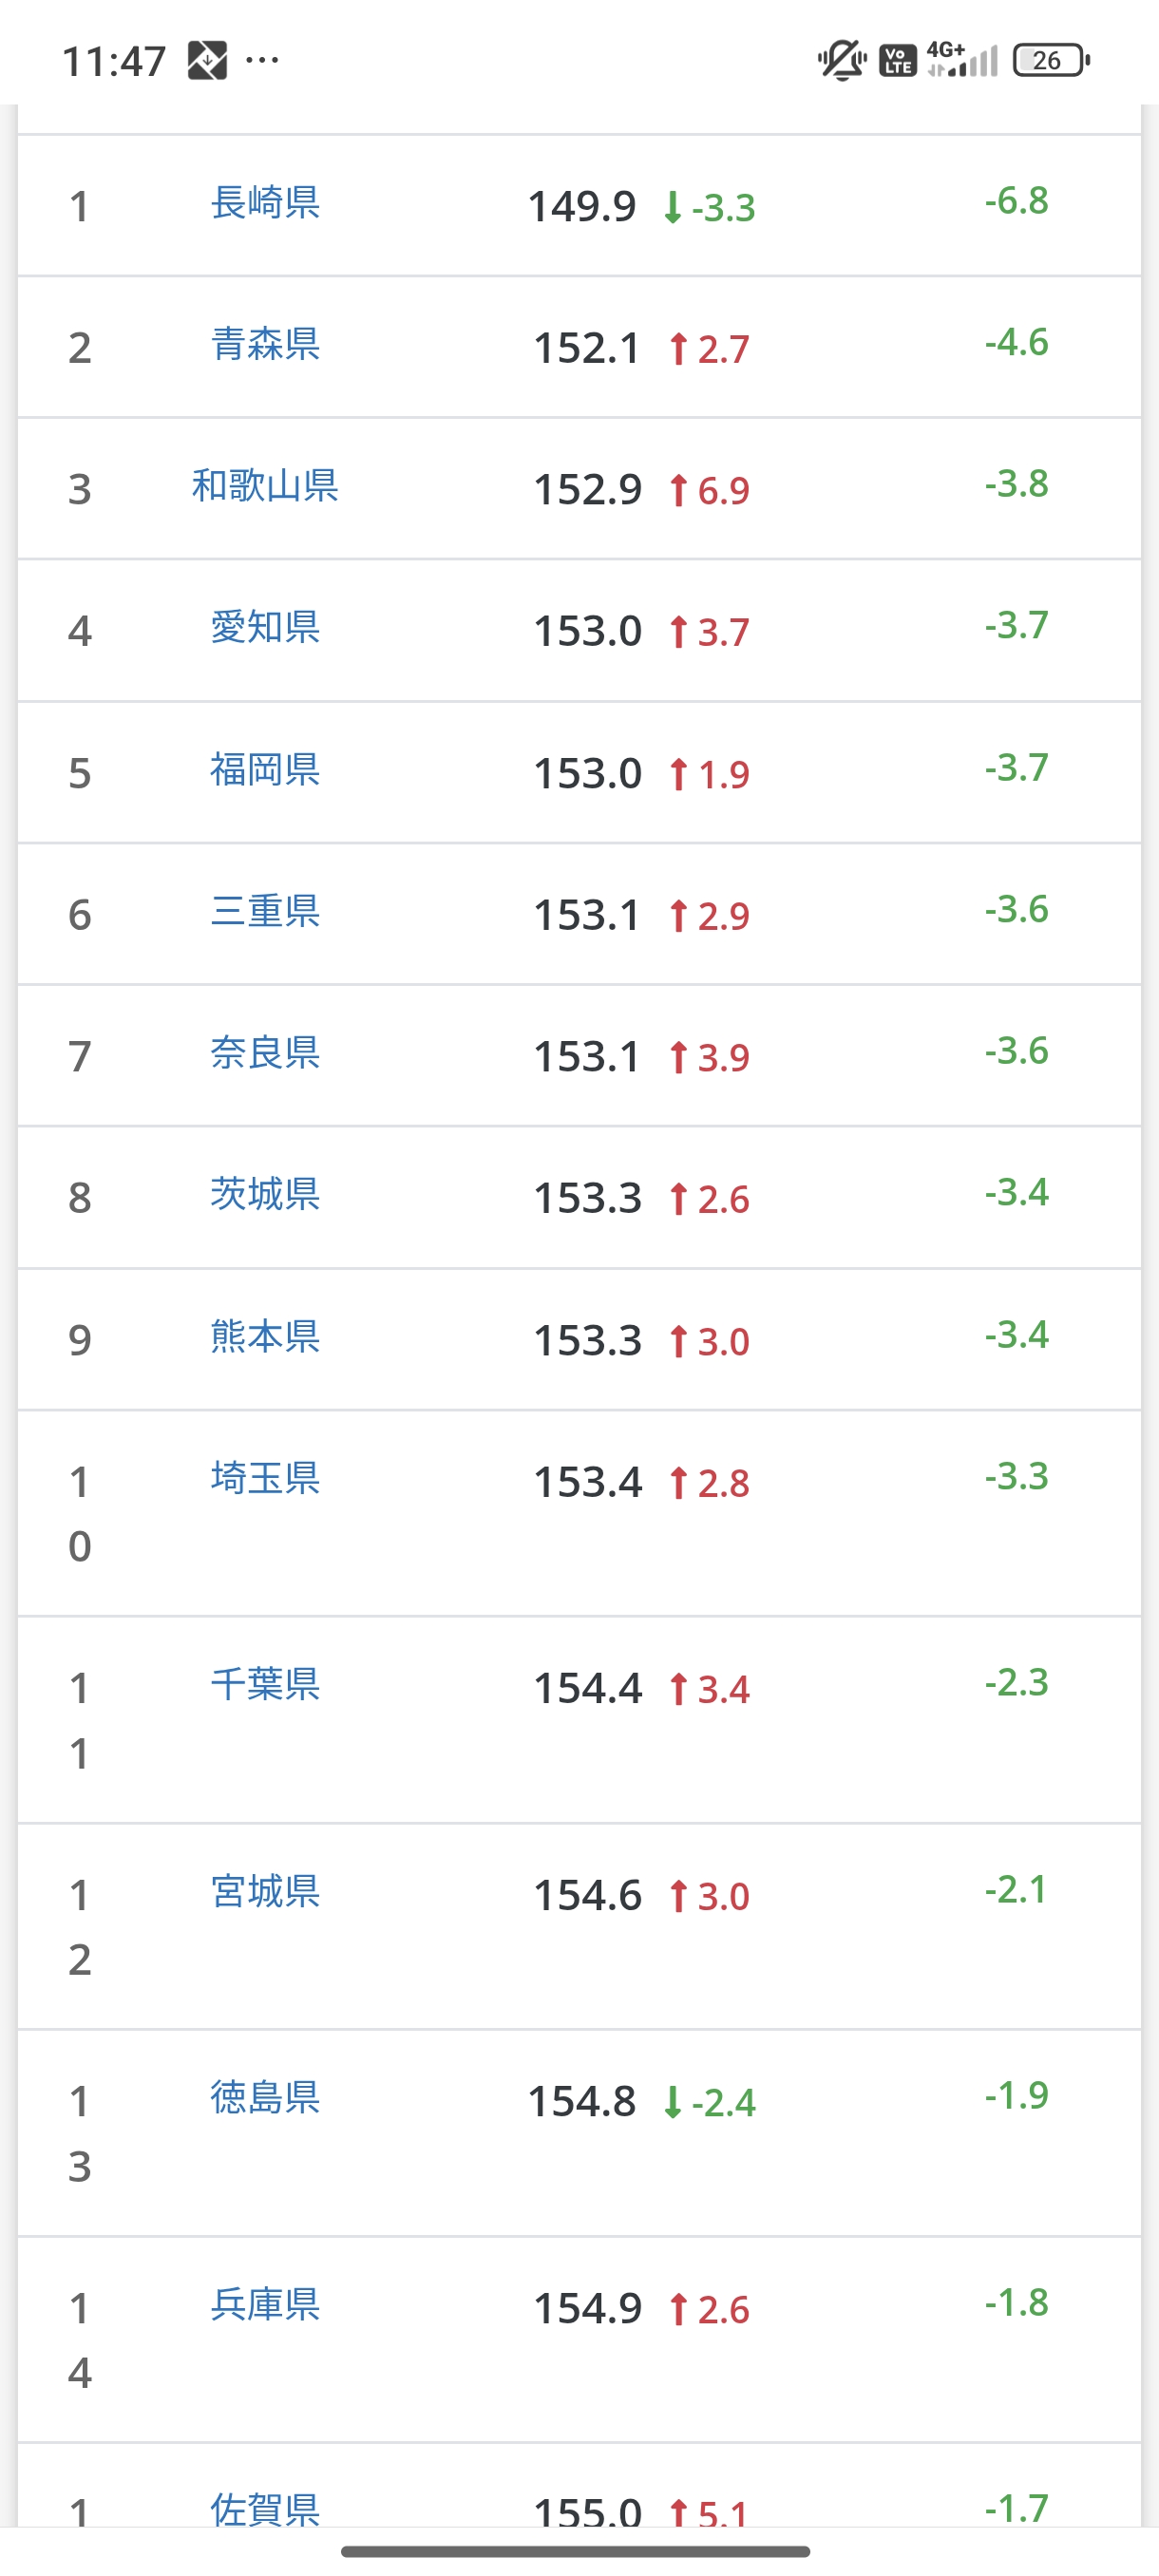Screen dimensions: 1159x2576
Task: Go to the 福岡県 page
Action: point(265,770)
